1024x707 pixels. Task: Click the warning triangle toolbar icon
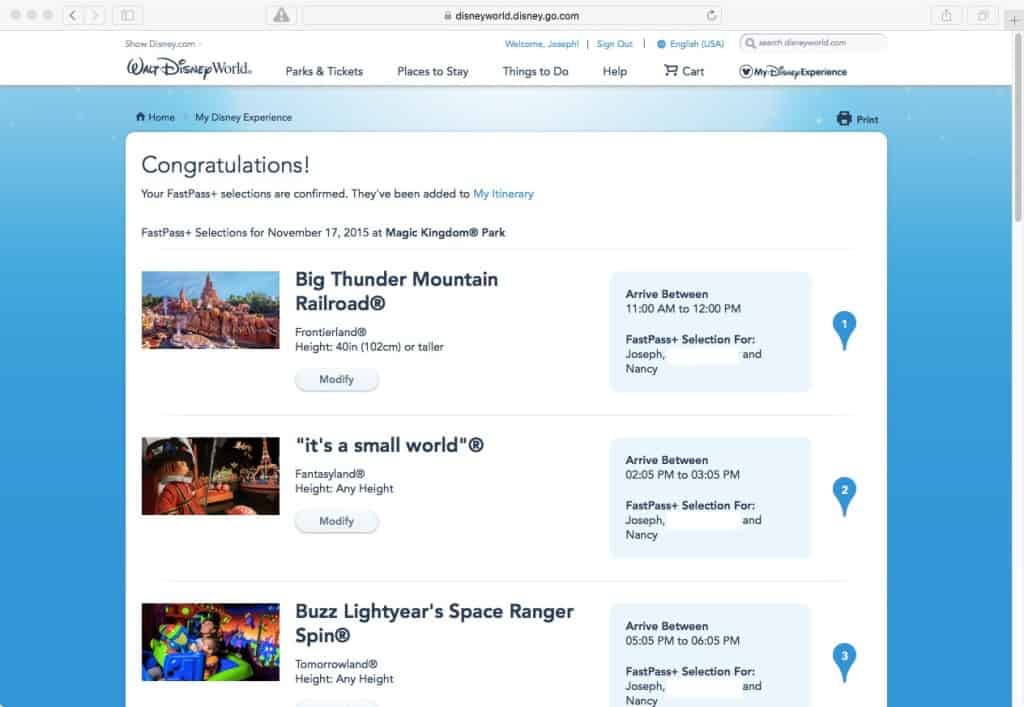pyautogui.click(x=281, y=15)
